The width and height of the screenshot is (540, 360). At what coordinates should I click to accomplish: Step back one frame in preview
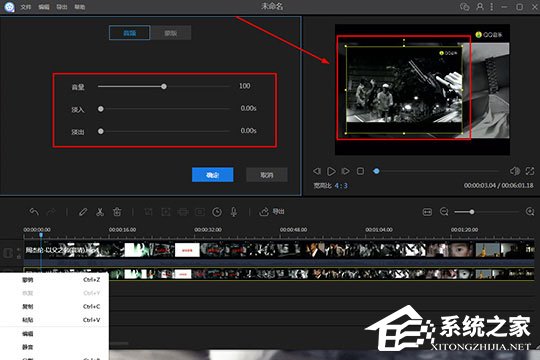point(317,171)
